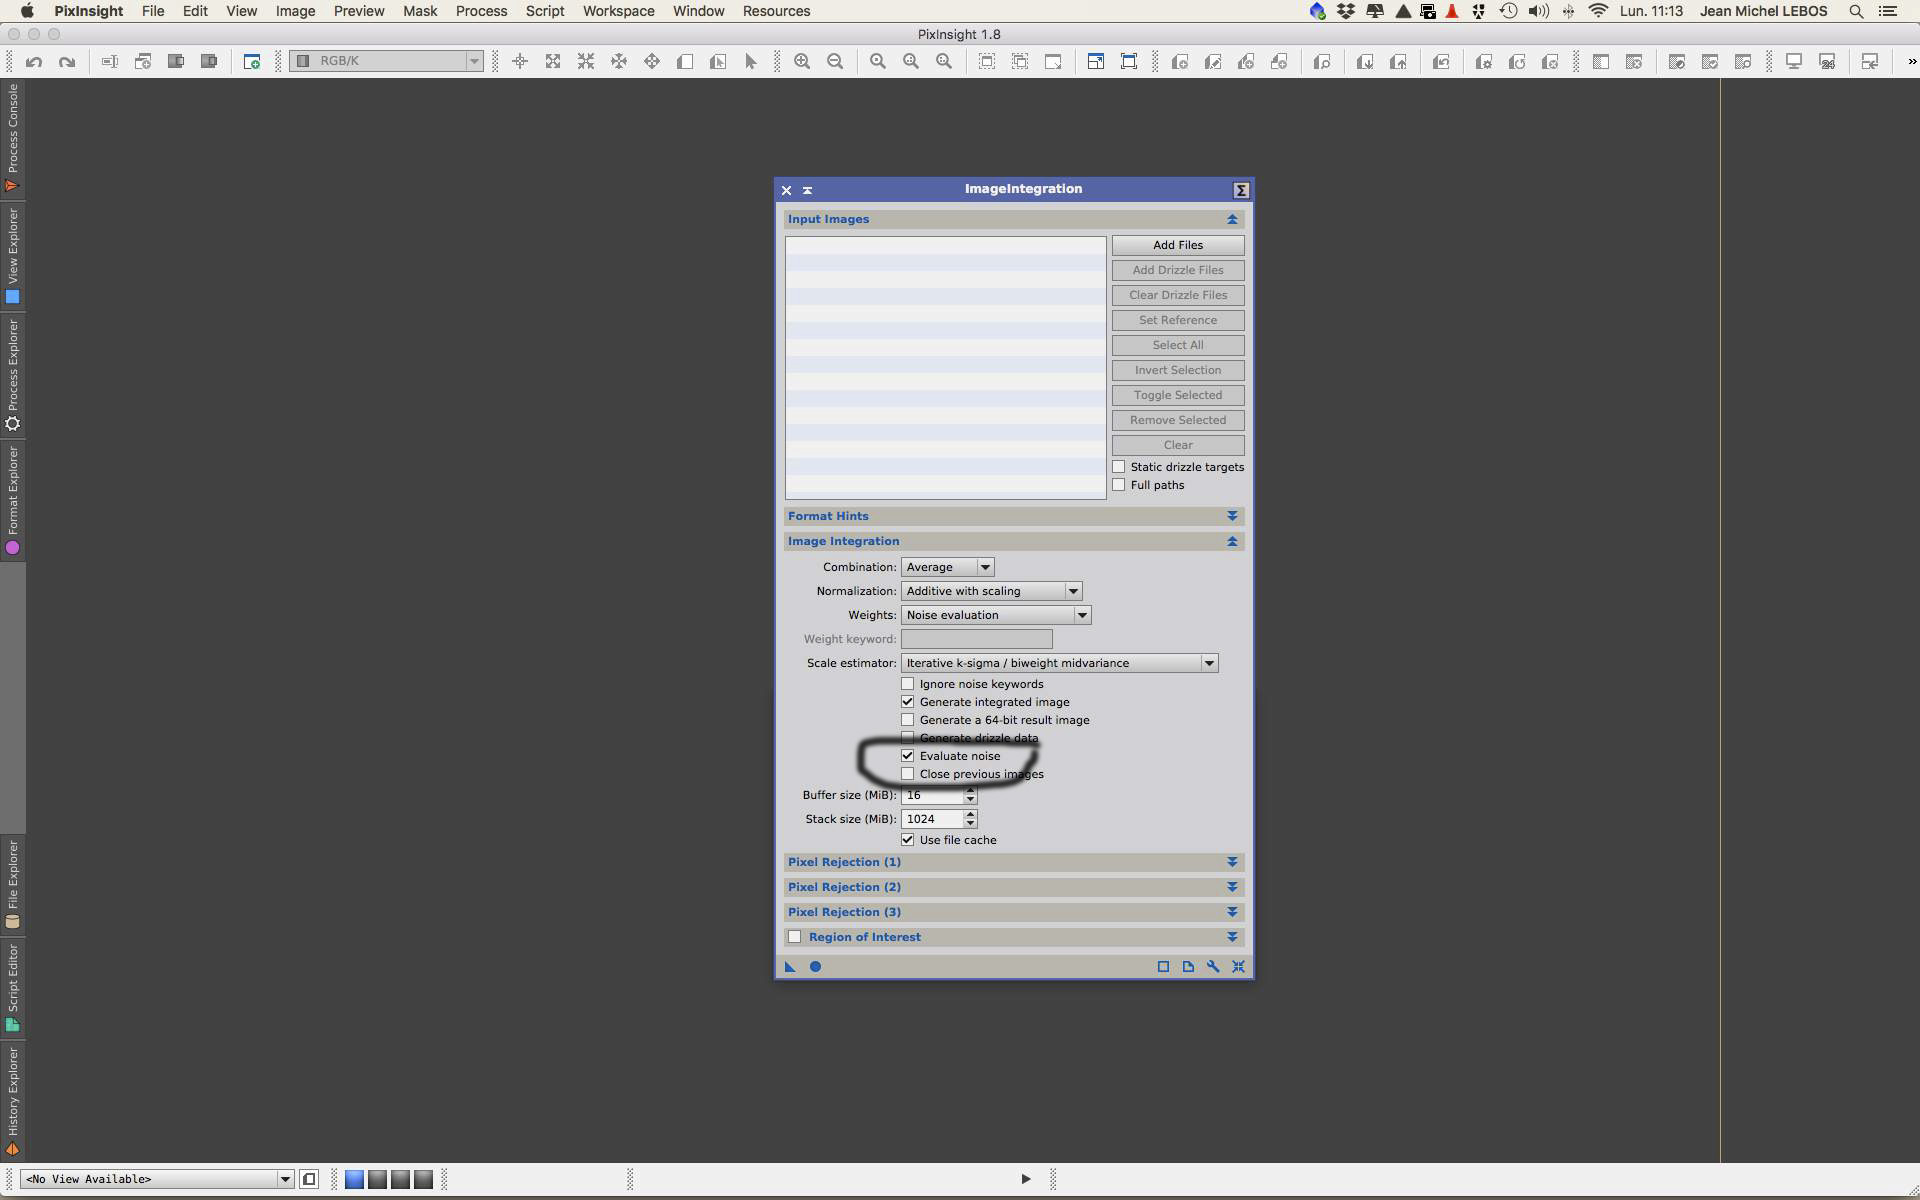This screenshot has width=1920, height=1200.
Task: Click the Undo arrow in the toolbar
Action: [34, 62]
